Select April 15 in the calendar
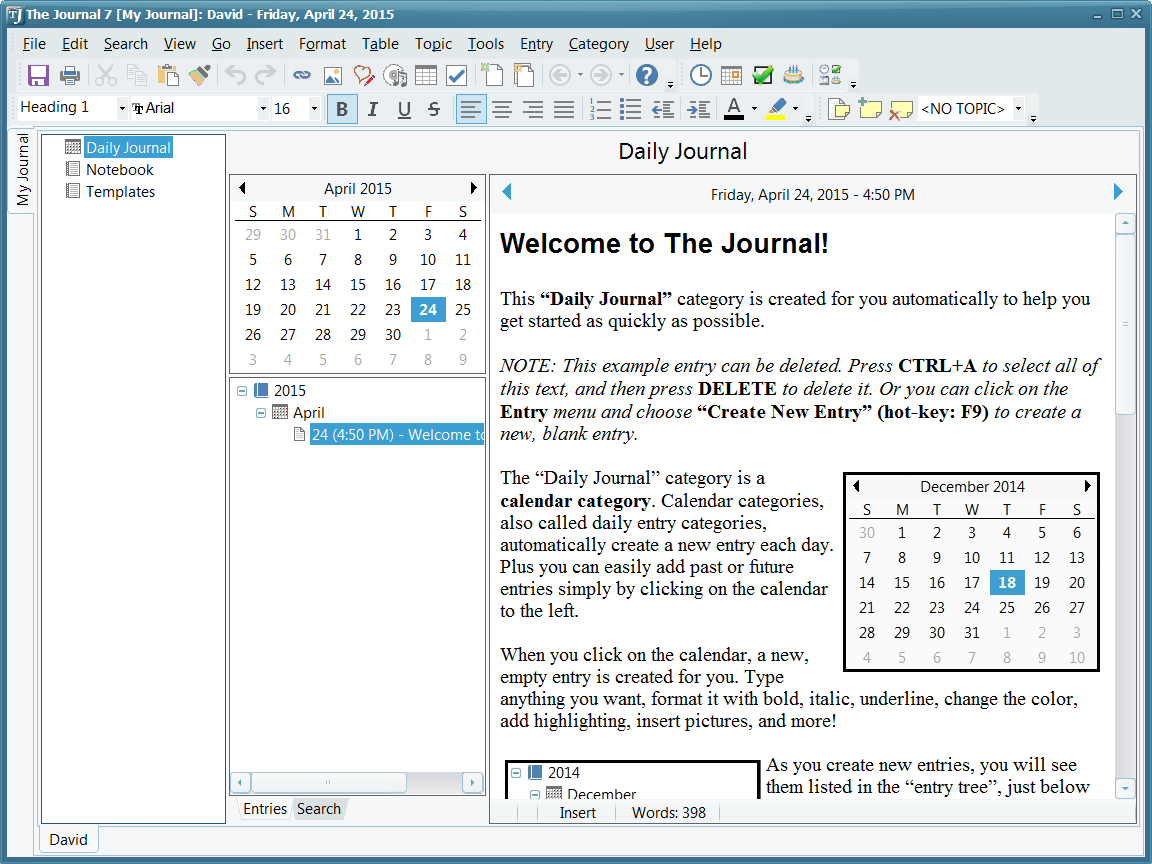The image size is (1152, 864). pyautogui.click(x=358, y=285)
